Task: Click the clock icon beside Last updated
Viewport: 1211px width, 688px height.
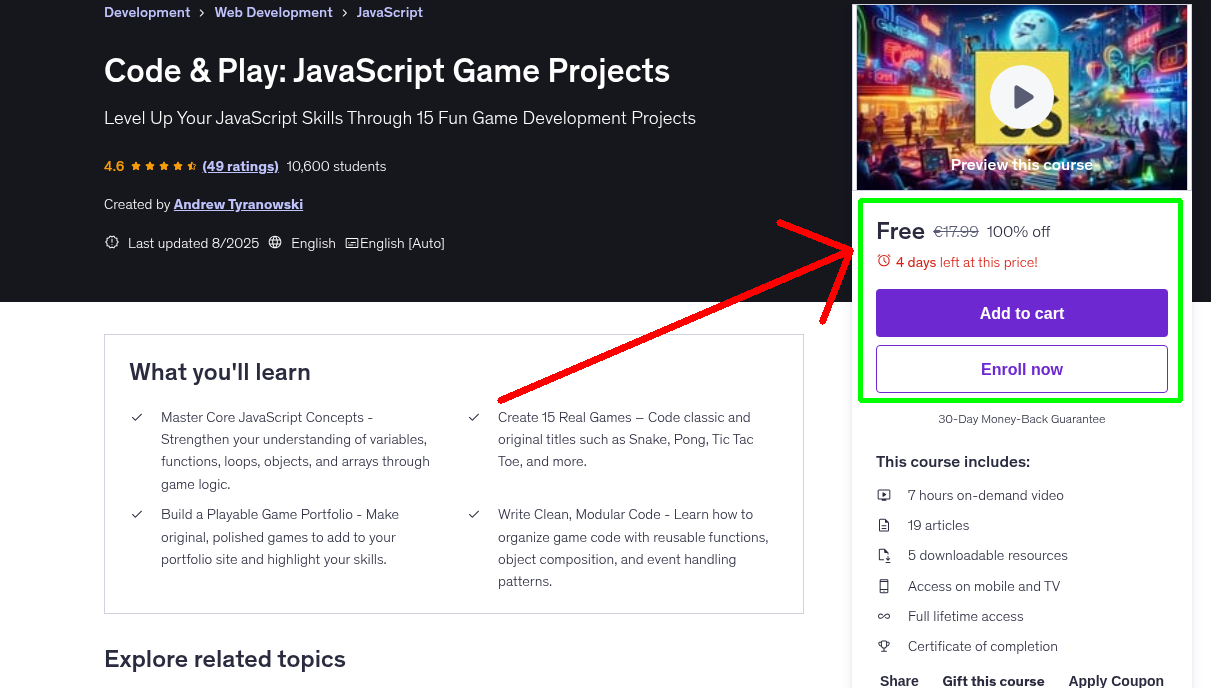Action: [x=111, y=242]
